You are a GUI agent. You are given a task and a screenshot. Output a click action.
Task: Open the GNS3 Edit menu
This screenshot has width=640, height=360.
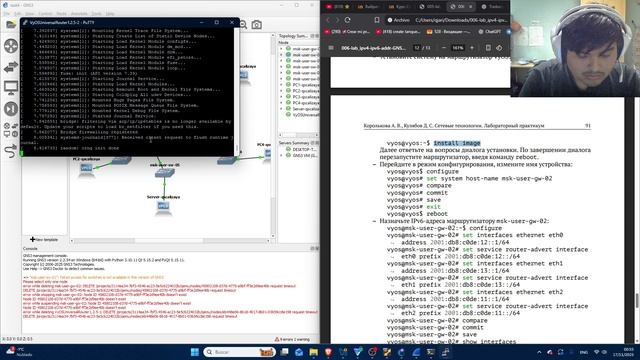click(18, 14)
